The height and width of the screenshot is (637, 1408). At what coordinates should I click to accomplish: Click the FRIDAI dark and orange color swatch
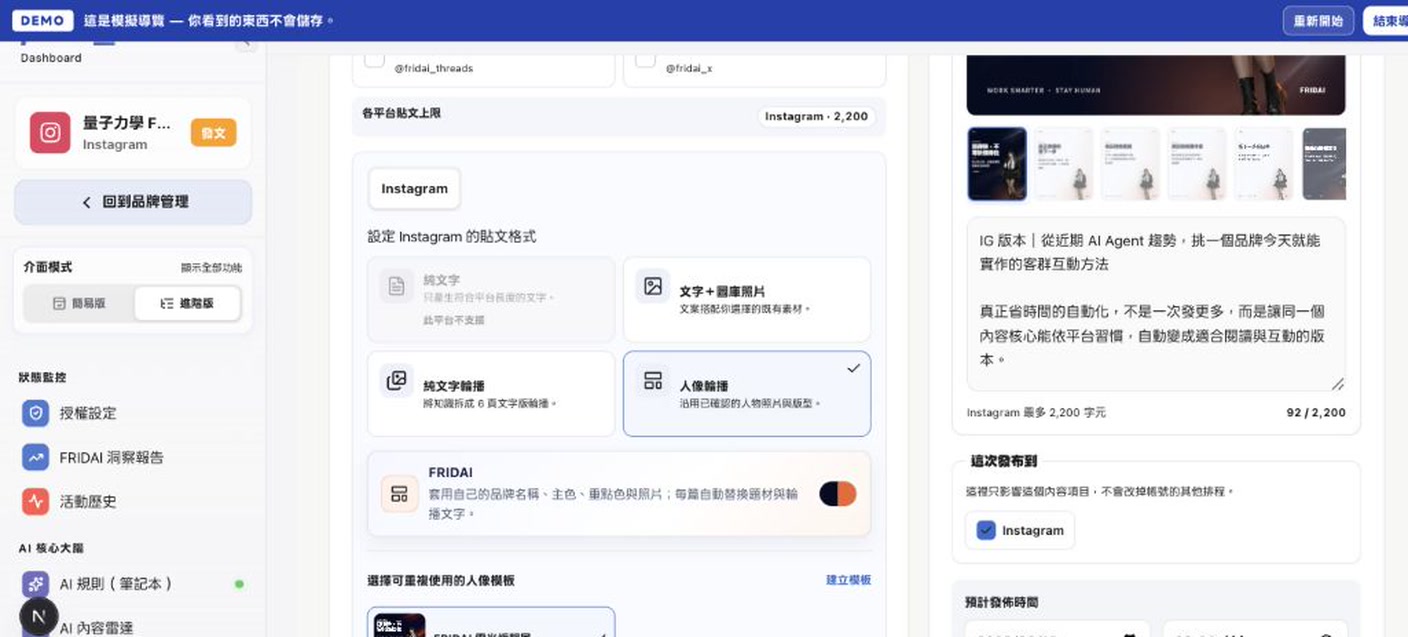[x=838, y=494]
